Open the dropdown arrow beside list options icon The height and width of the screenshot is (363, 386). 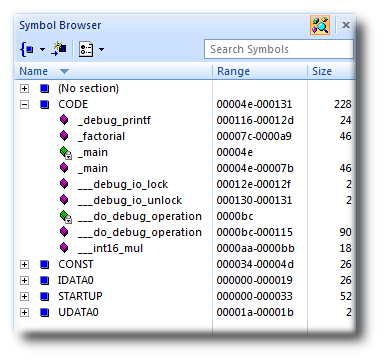(x=101, y=50)
